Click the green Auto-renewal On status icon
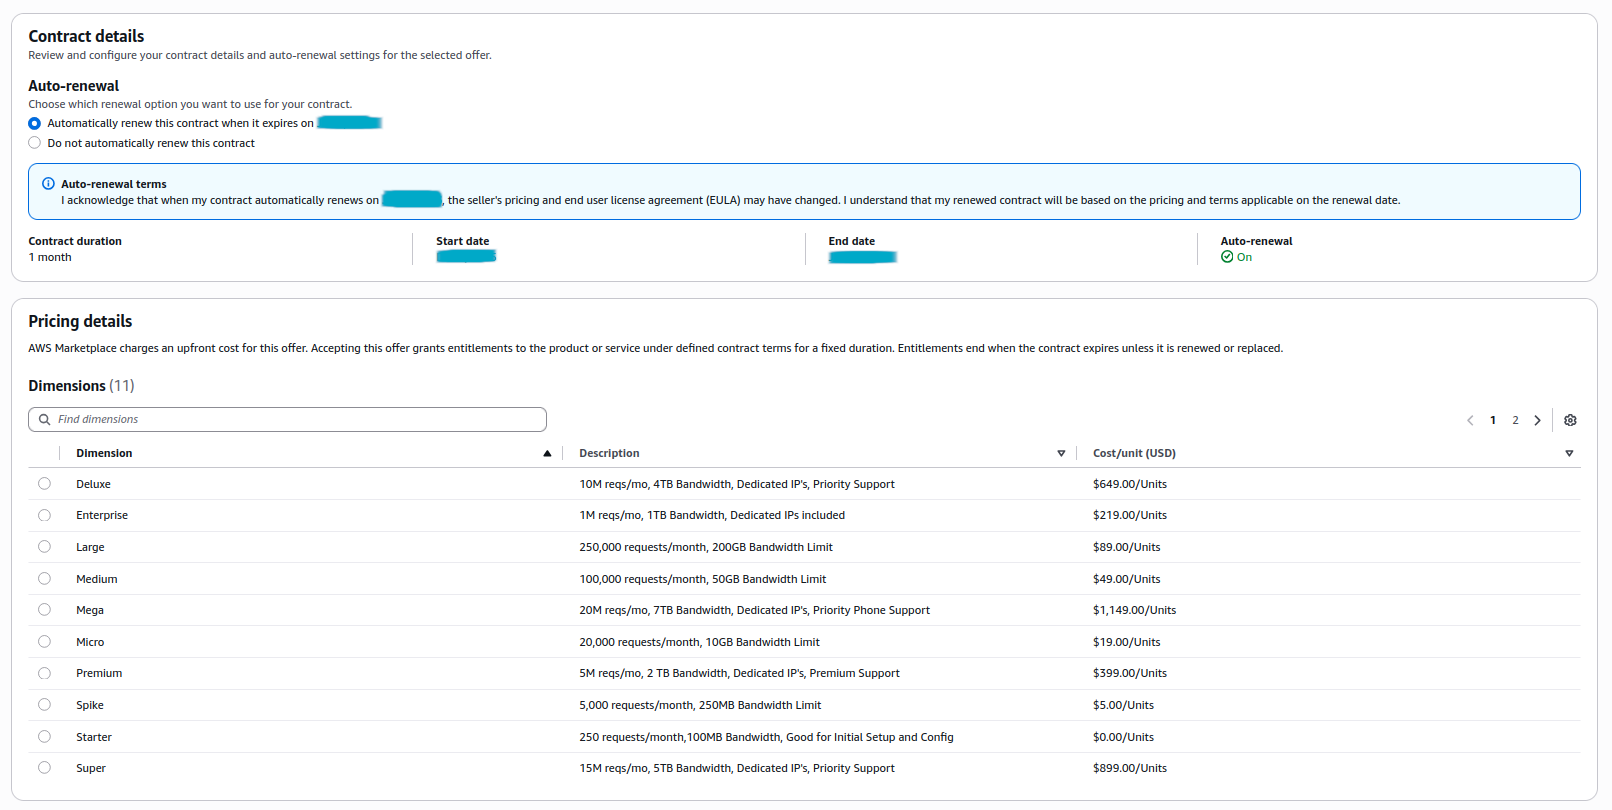 coord(1227,257)
